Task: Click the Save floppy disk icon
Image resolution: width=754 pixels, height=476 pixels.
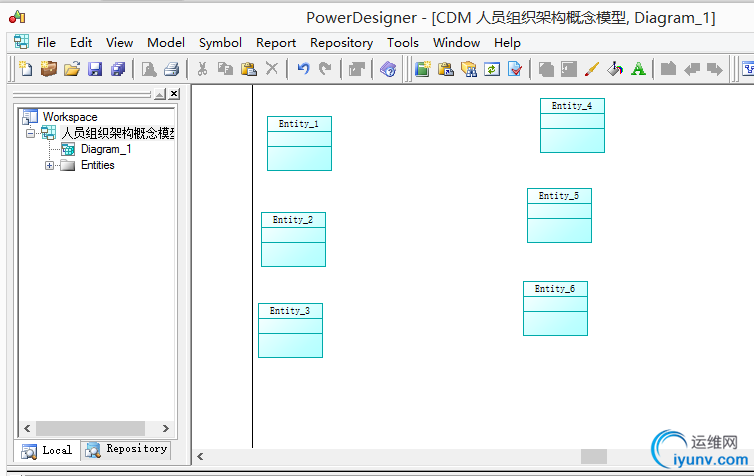Action: point(95,69)
